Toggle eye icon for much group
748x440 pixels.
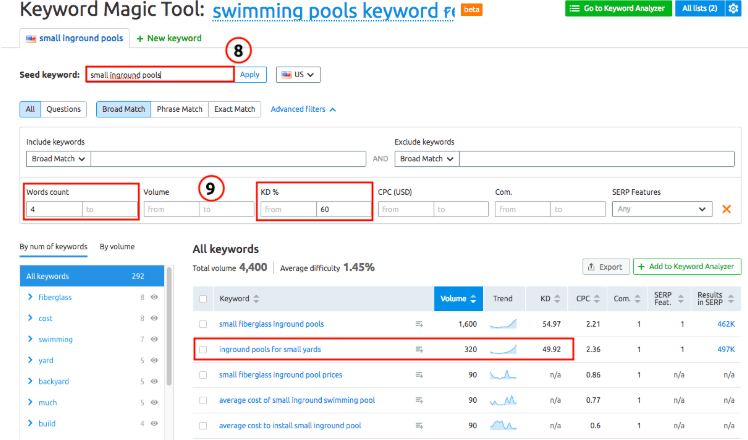154,402
